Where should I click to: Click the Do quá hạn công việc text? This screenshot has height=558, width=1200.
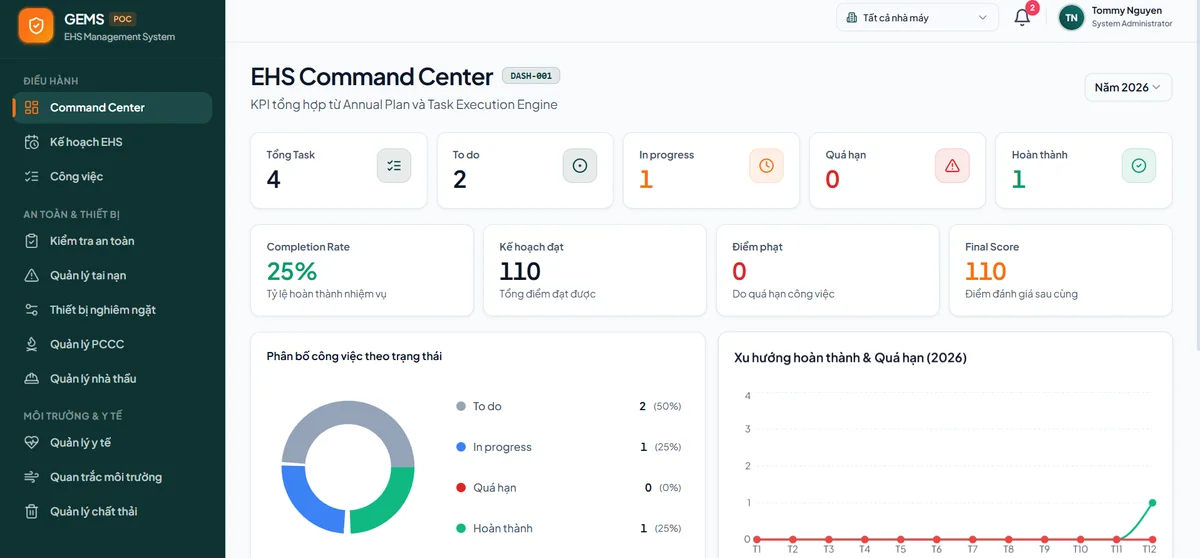tap(783, 294)
